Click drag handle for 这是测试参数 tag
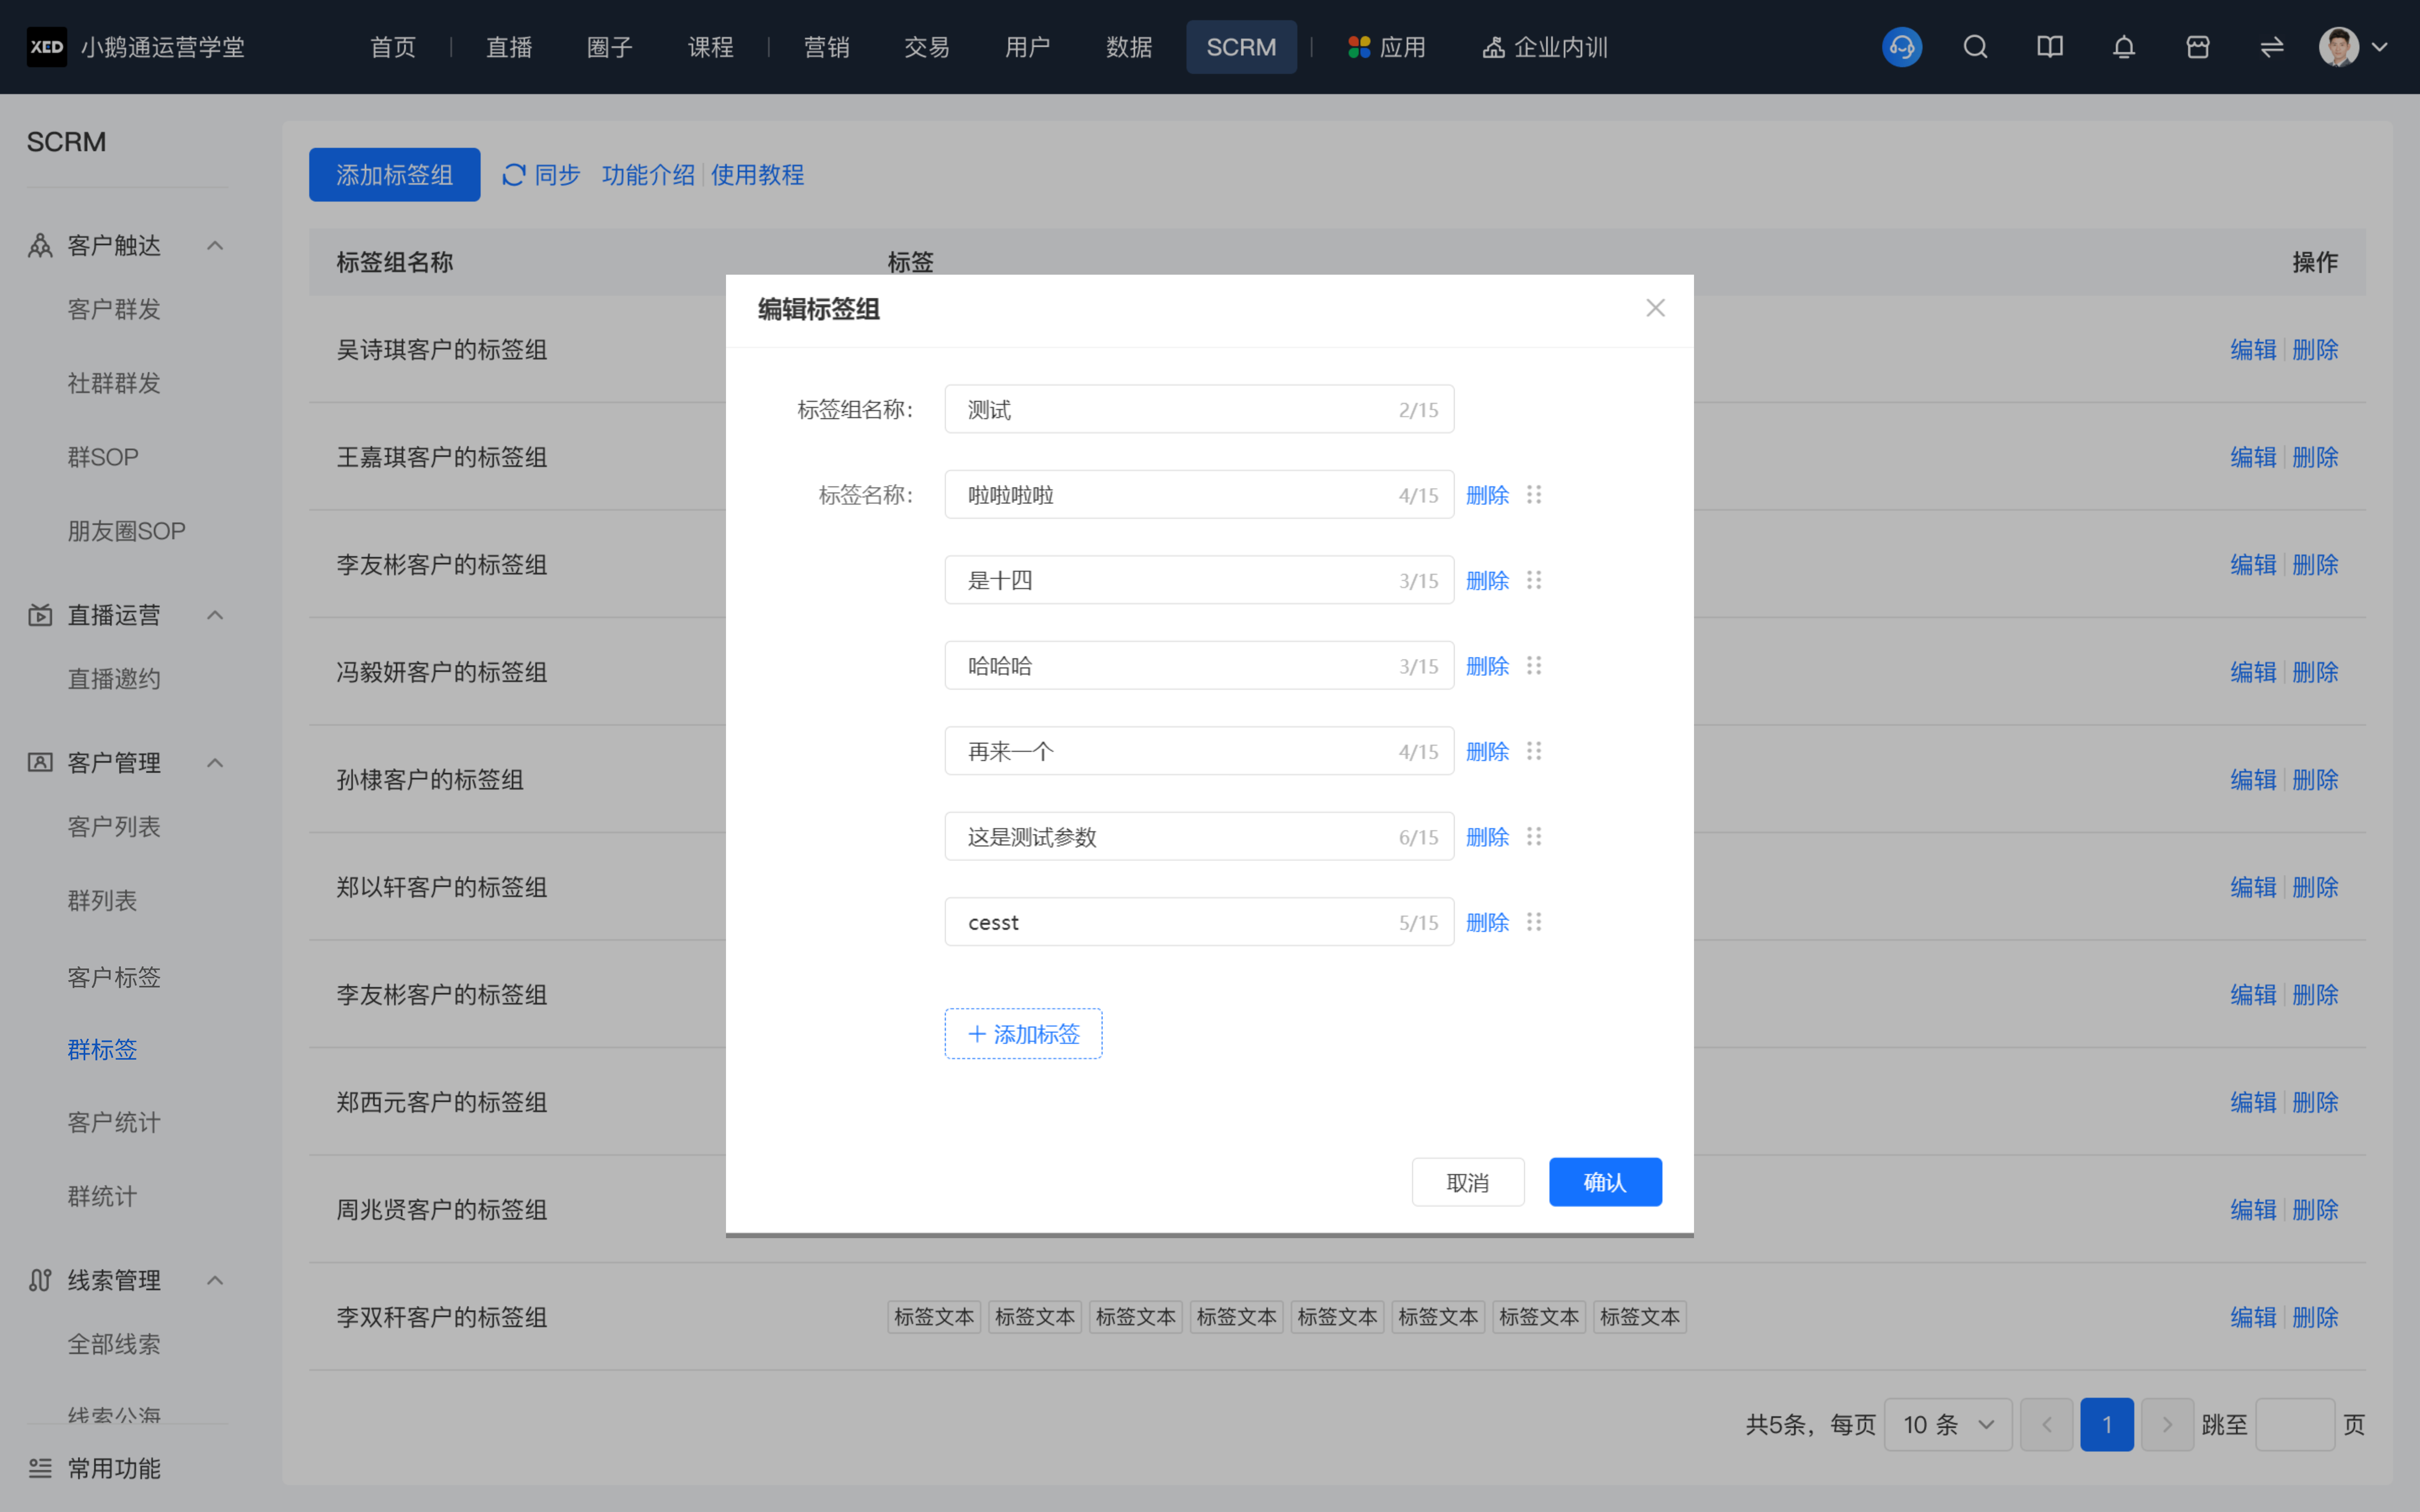Screen dimensions: 2420x1512 coord(1534,837)
